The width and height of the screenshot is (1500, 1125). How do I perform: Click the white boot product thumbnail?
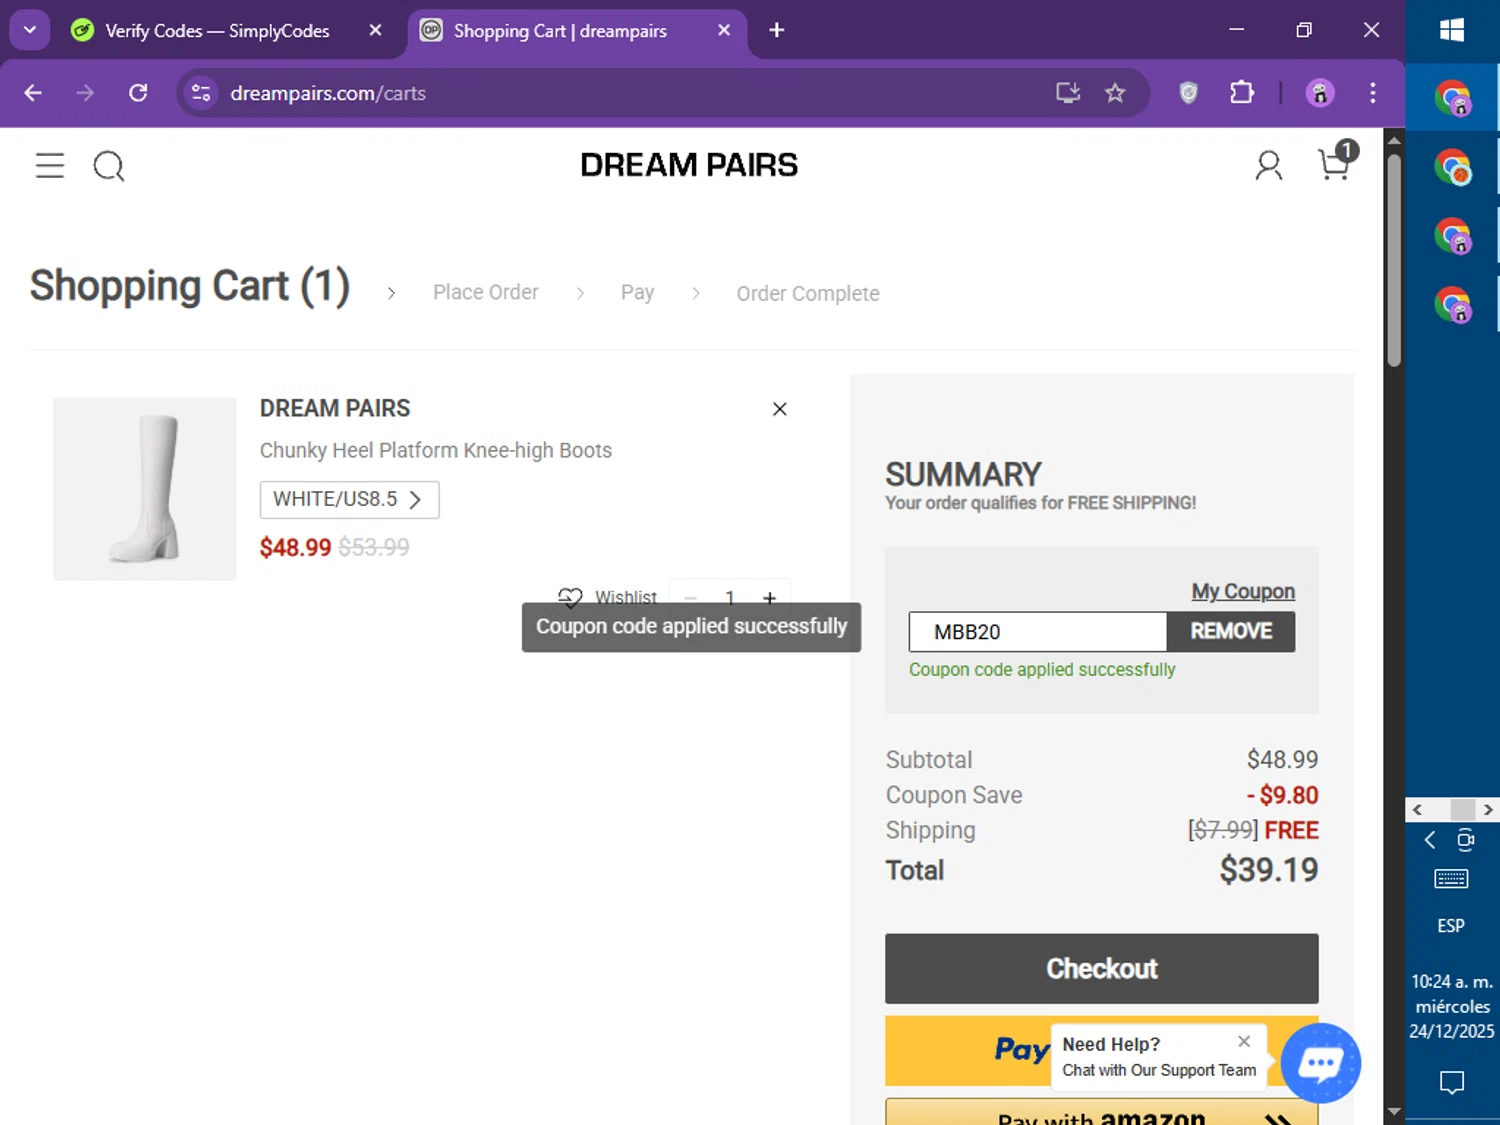click(x=145, y=489)
